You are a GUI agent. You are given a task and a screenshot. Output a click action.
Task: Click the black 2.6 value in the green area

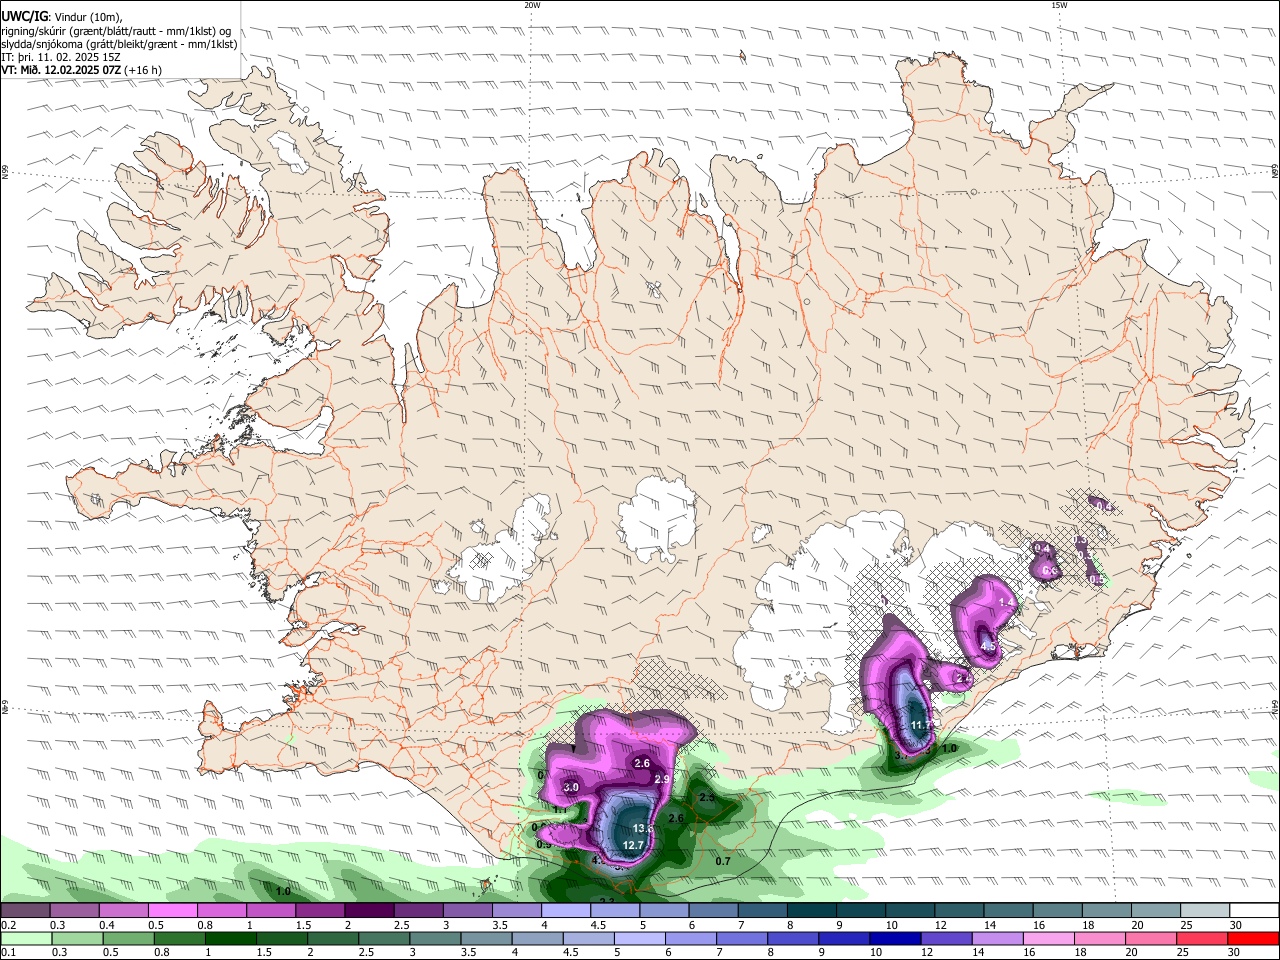pyautogui.click(x=676, y=819)
